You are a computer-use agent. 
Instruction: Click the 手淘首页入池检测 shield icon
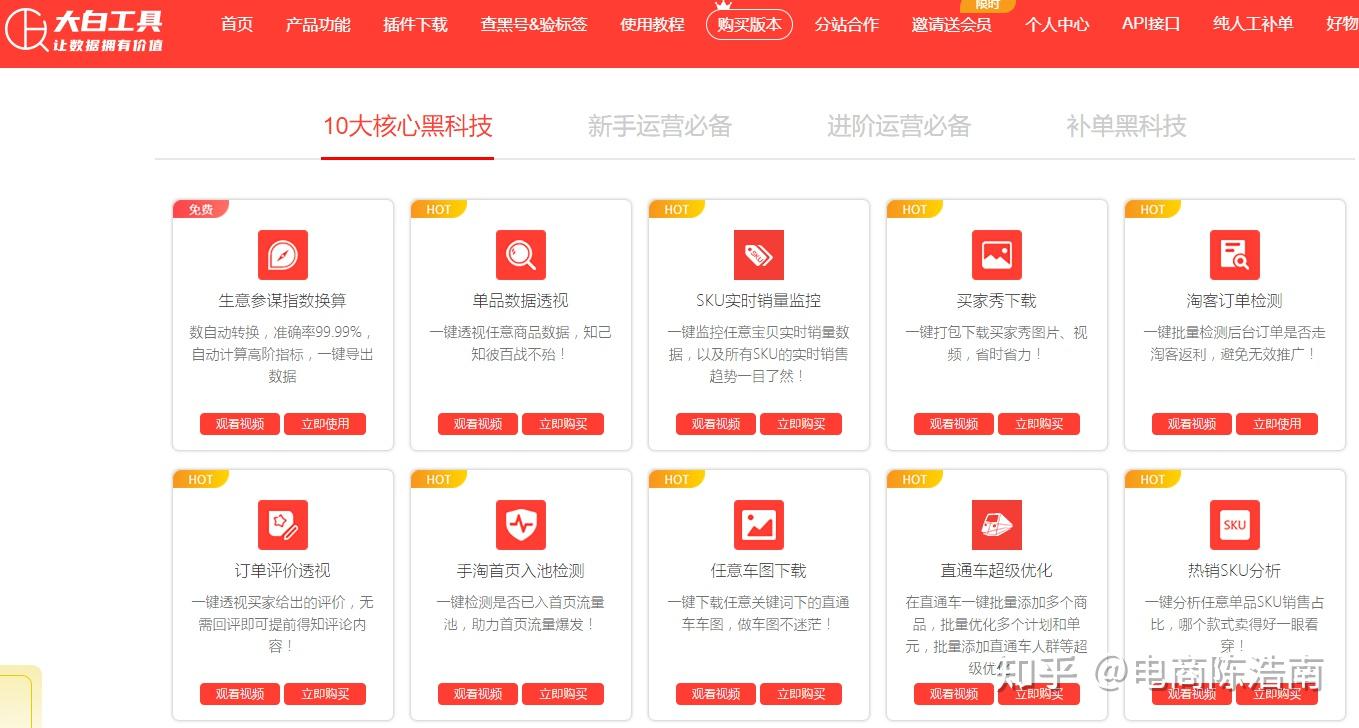point(521,525)
